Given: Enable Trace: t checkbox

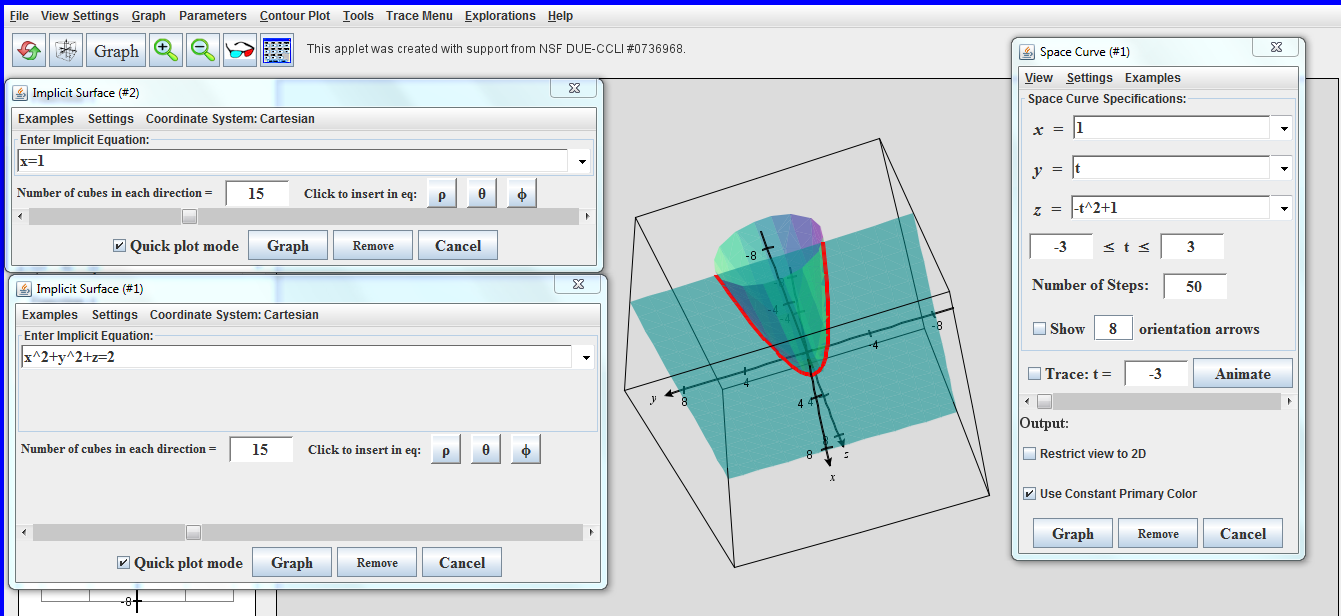Looking at the screenshot, I should click(1036, 373).
